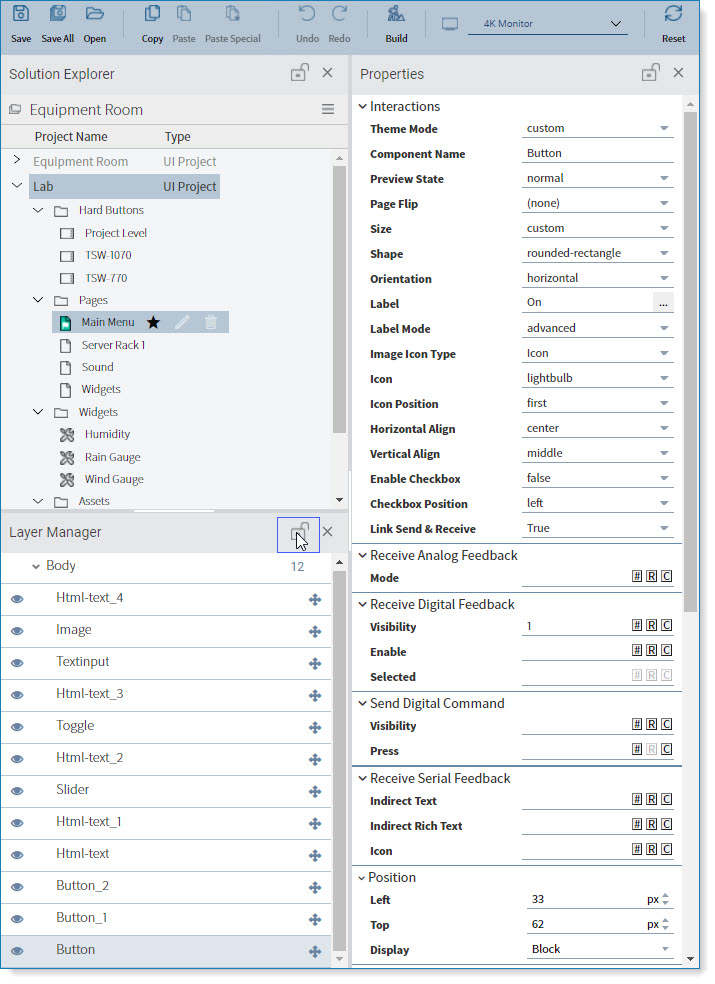
Task: Open the Enable Checkbox dropdown
Action: tap(597, 478)
